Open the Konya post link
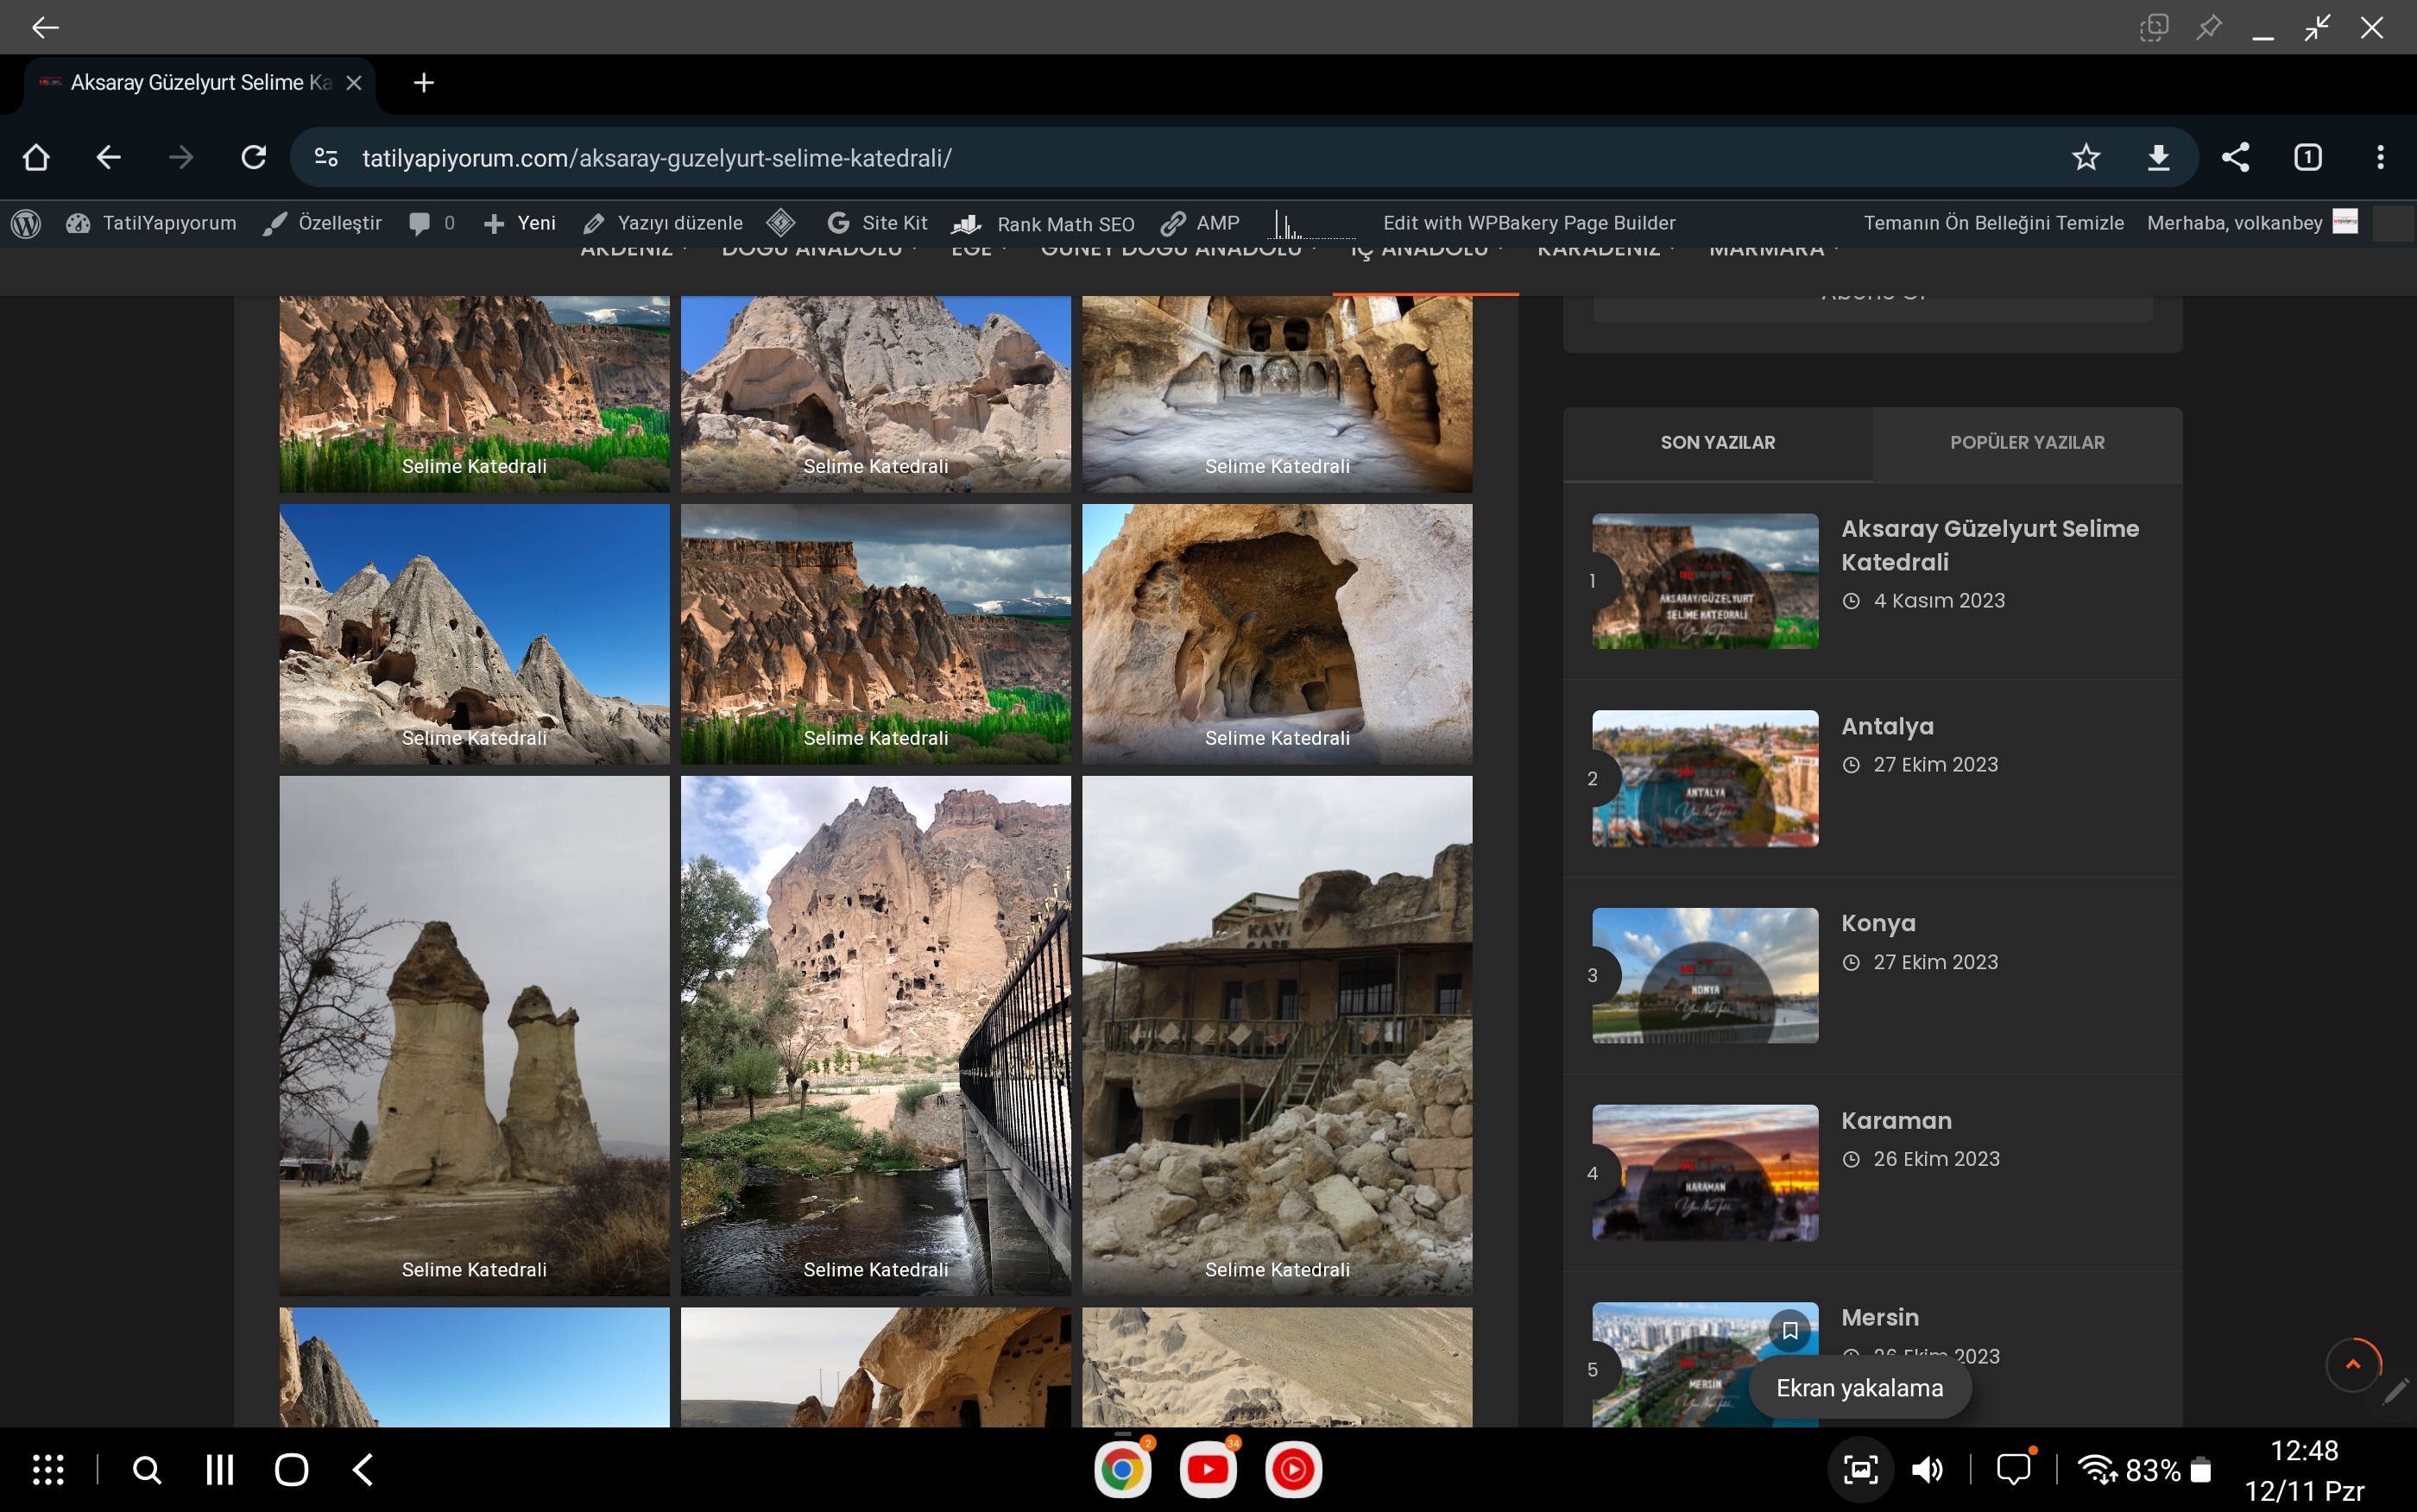 (x=1878, y=923)
